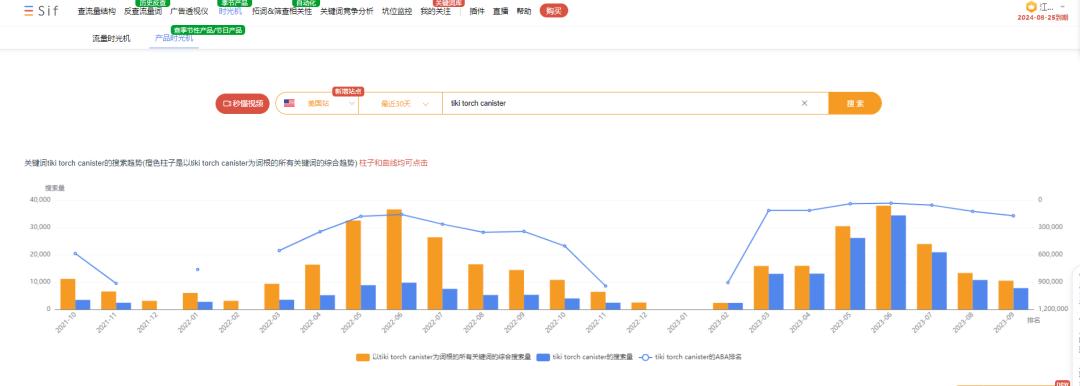The height and width of the screenshot is (386, 1080).
Task: Click the blue bar for 2023-07
Action: (939, 281)
